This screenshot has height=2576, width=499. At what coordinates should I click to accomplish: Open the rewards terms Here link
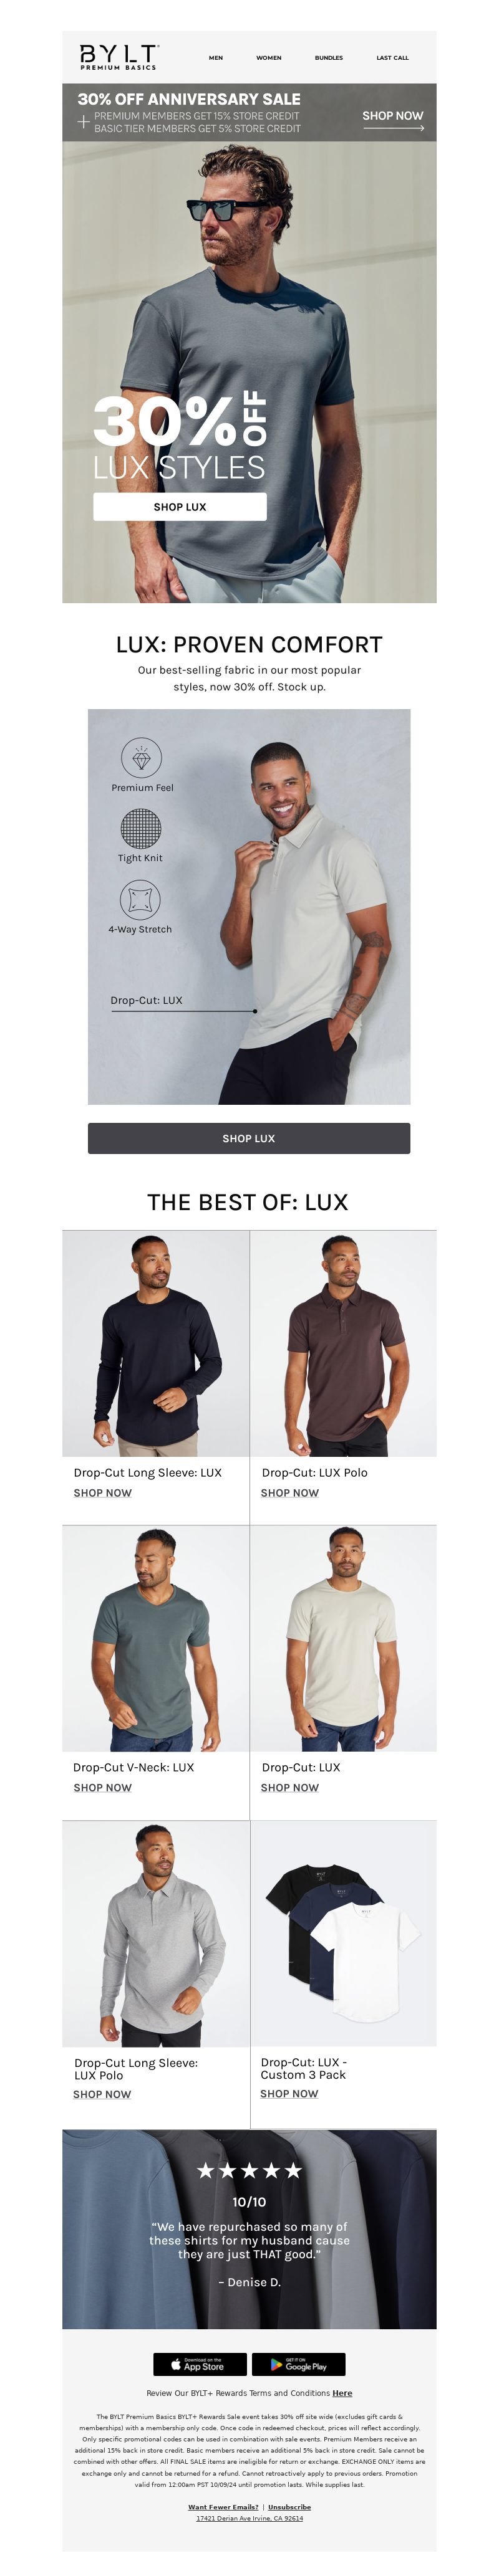(x=342, y=2393)
